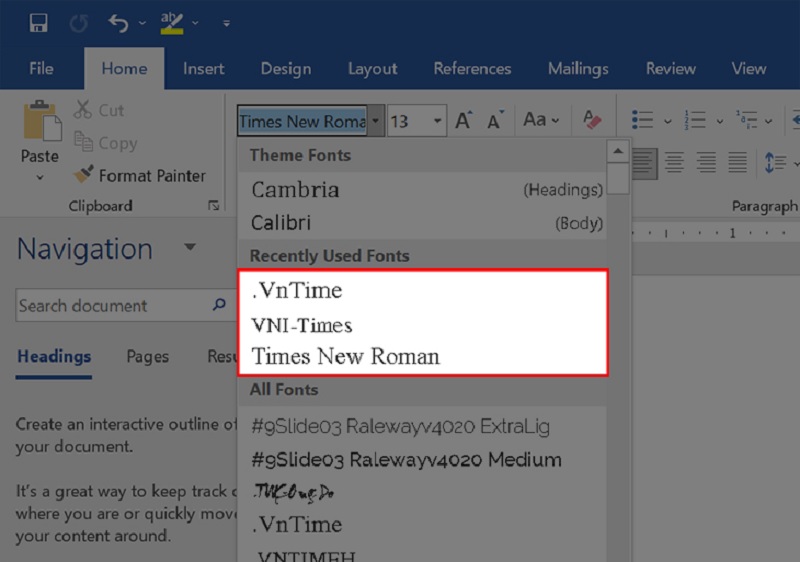Toggle Justify alignment button

[738, 163]
